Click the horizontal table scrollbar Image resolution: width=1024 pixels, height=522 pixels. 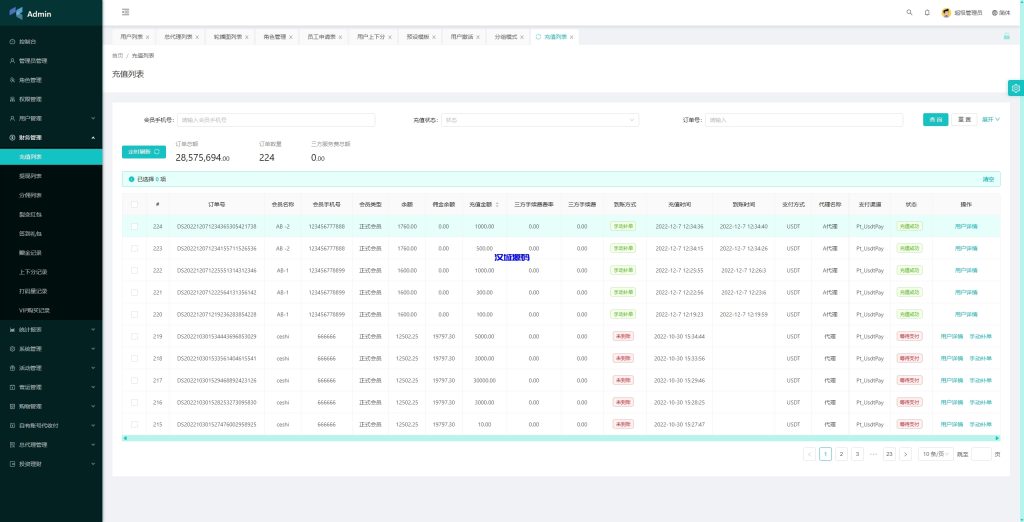(560, 437)
